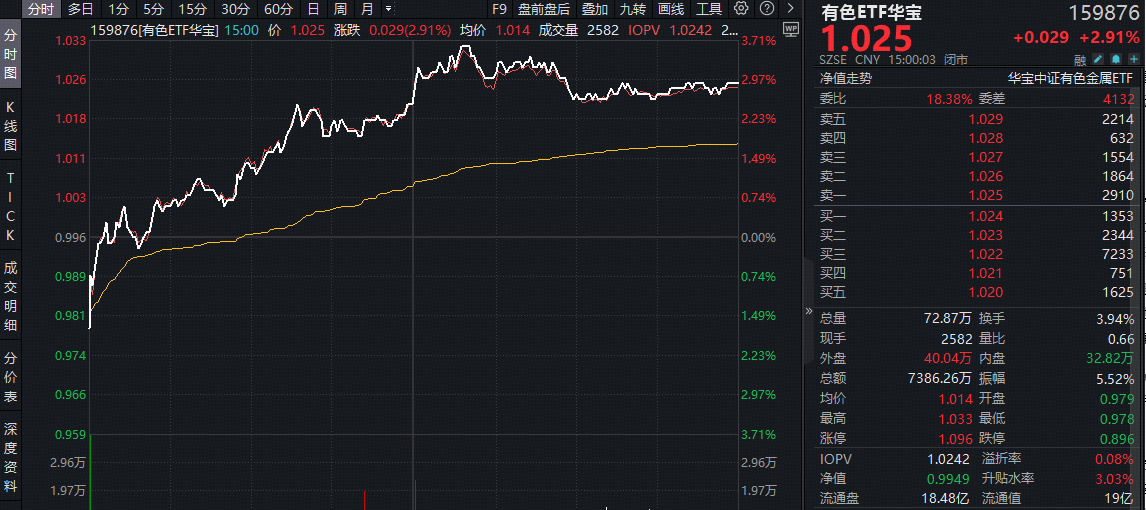Viewport: 1146px width, 510px height.
Task: Select the 成交明细 sidebar item
Action: tap(11, 296)
